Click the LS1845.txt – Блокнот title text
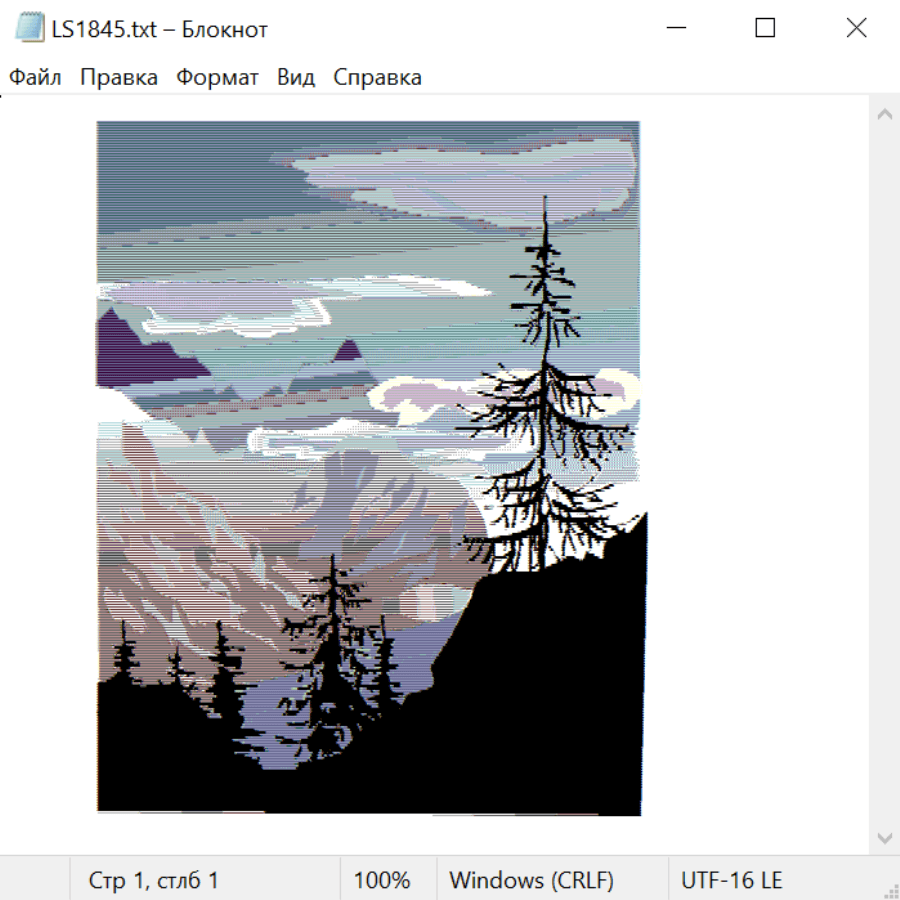900x900 pixels. (160, 29)
